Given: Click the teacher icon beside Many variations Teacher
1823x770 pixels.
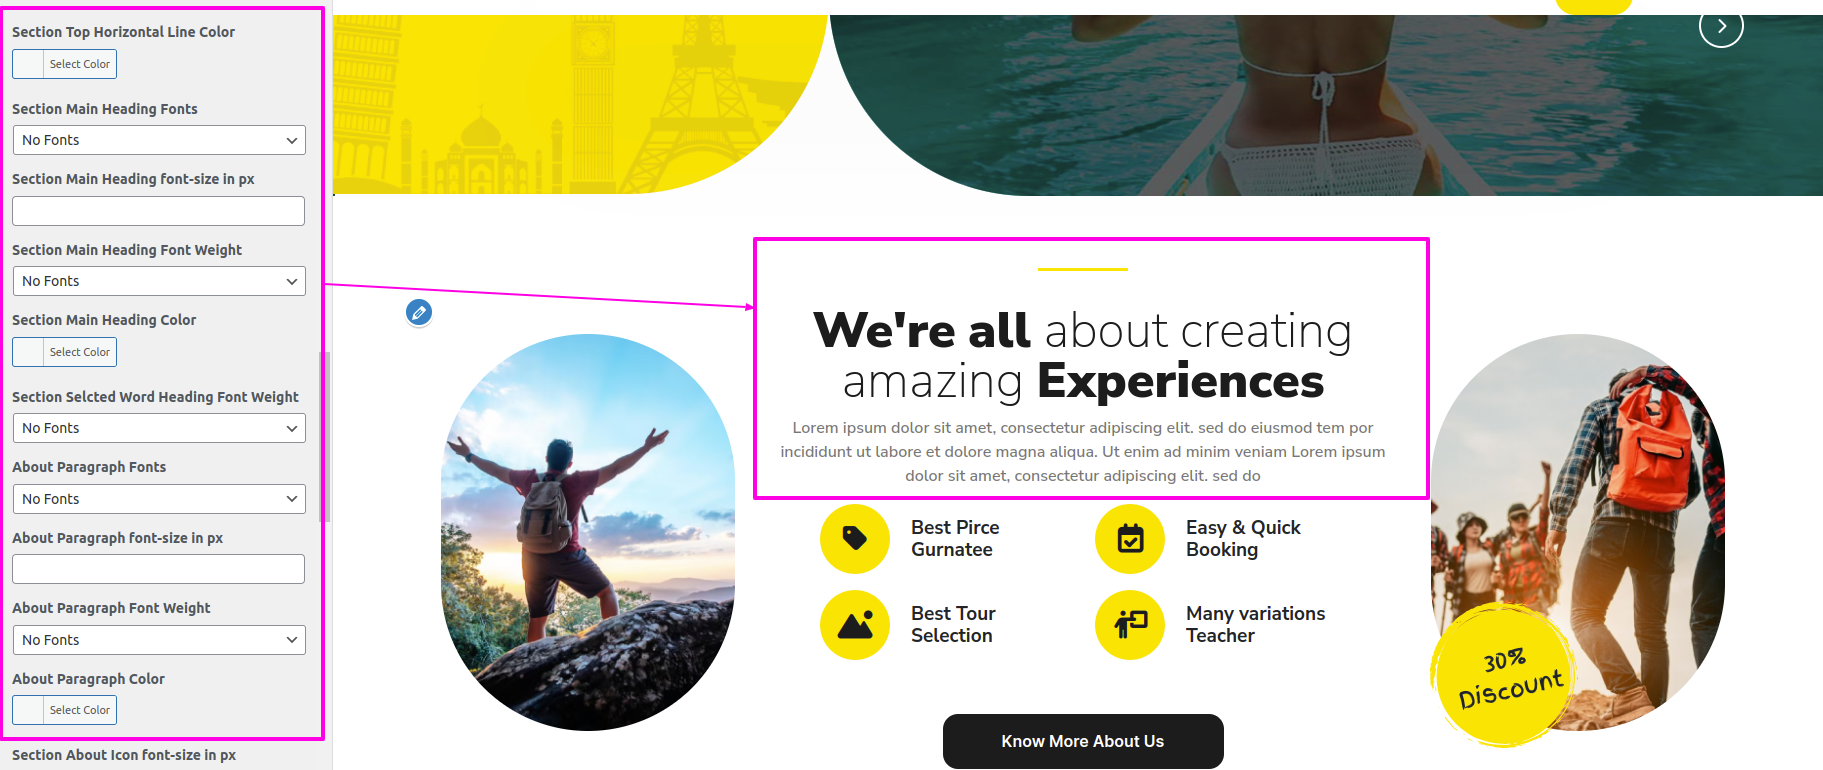Looking at the screenshot, I should click(x=1130, y=625).
